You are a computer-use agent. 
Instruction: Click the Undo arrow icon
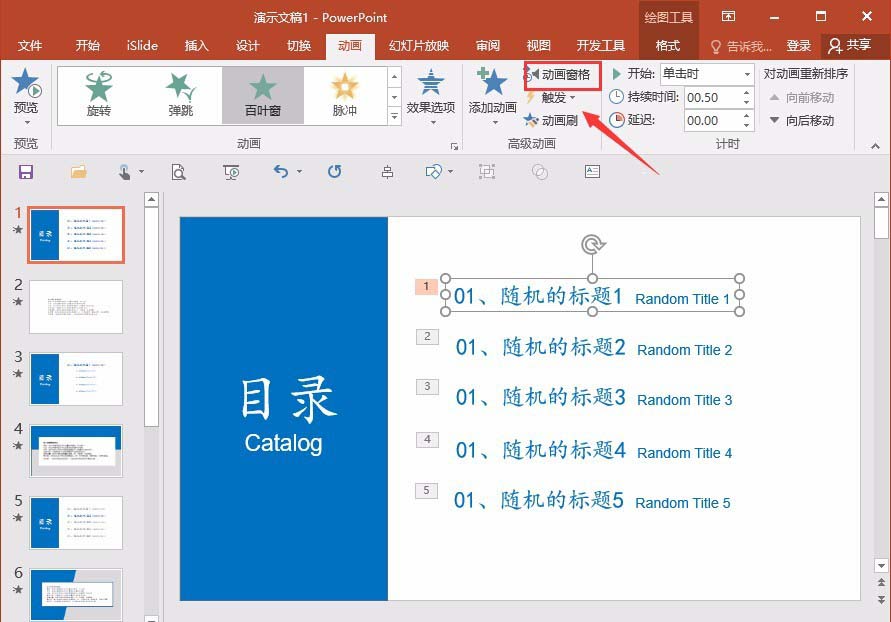pyautogui.click(x=281, y=172)
